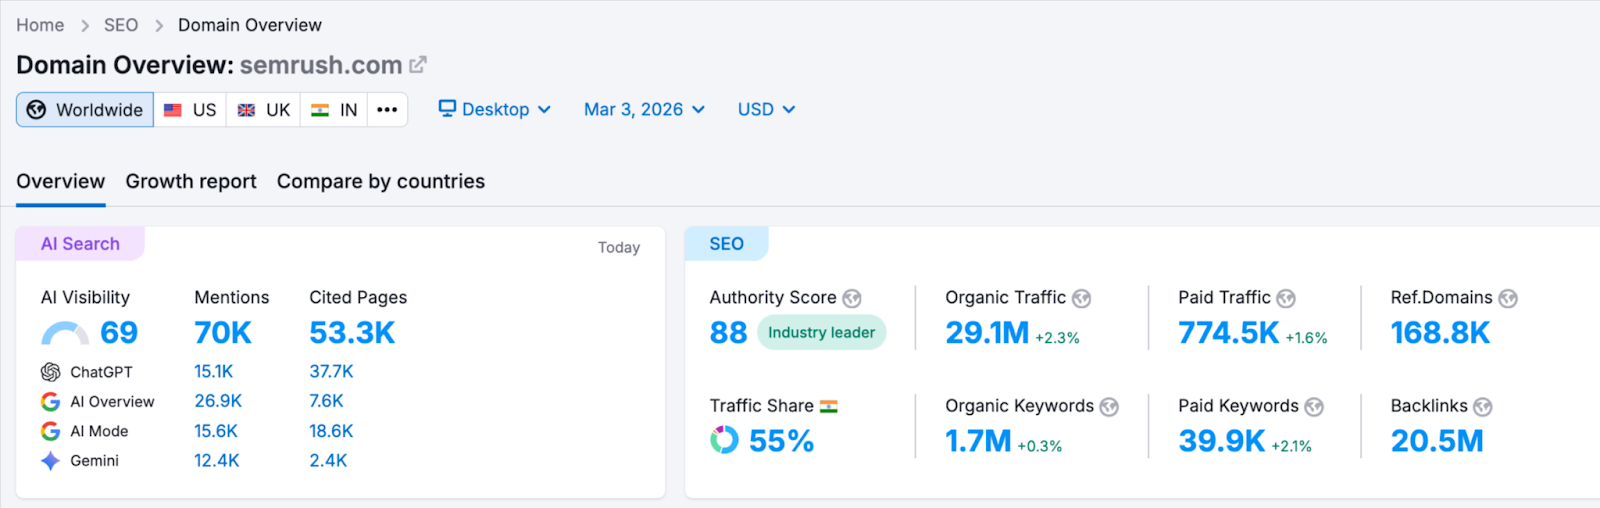Screen dimensions: 1600x508
Task: Open the semrush.com external link icon
Action: point(418,65)
